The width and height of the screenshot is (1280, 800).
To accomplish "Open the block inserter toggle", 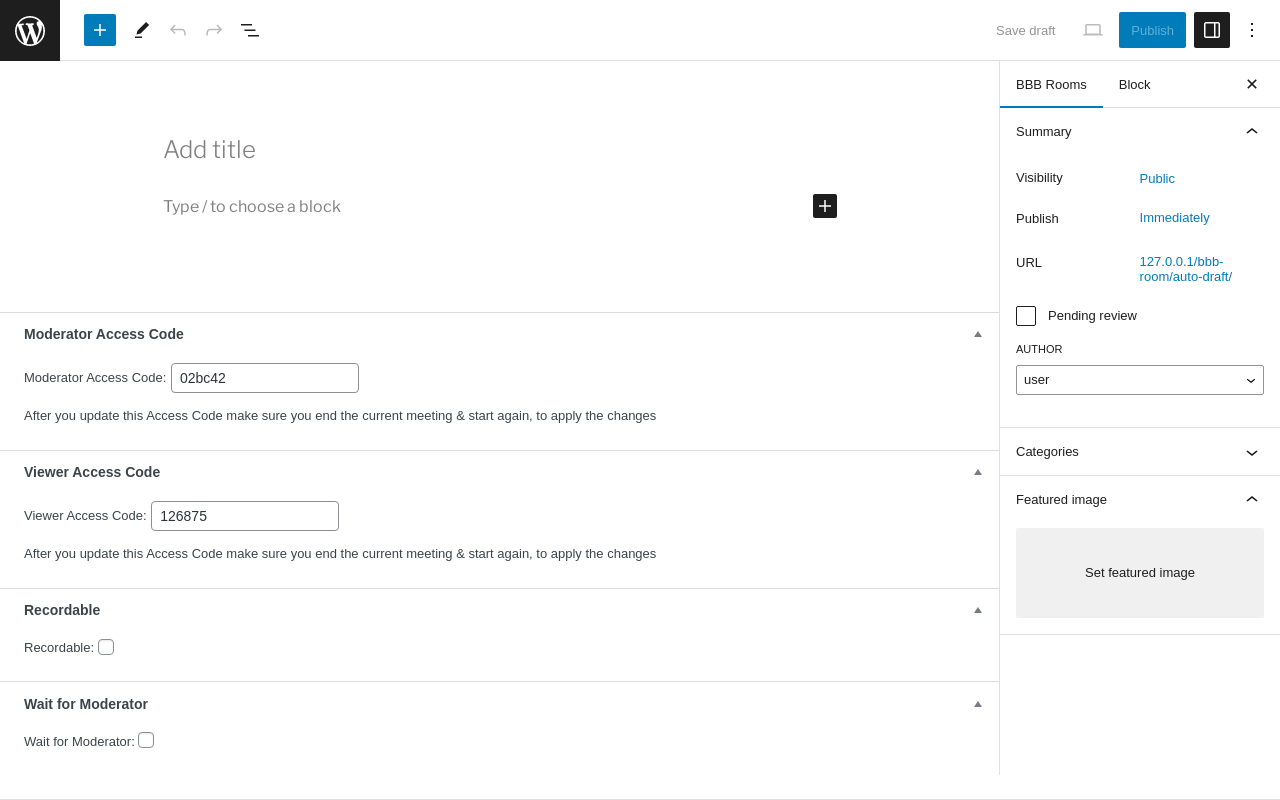I will tap(100, 30).
